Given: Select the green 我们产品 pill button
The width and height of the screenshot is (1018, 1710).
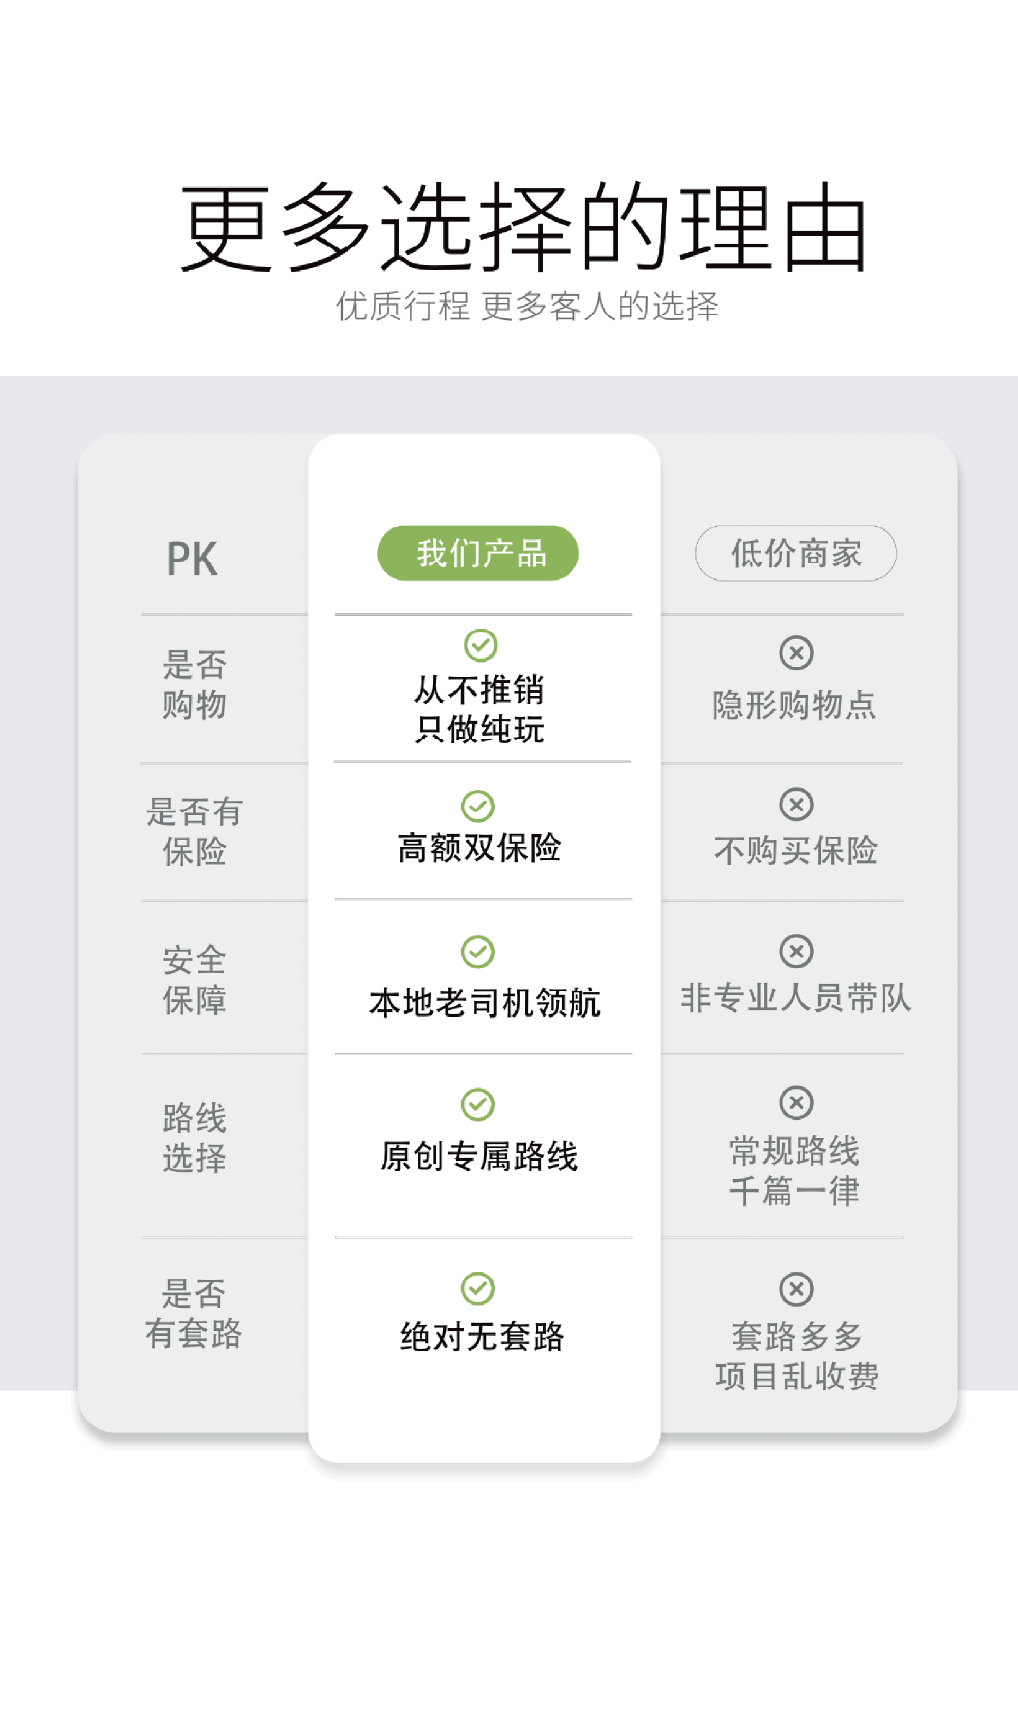Looking at the screenshot, I should coord(478,553).
